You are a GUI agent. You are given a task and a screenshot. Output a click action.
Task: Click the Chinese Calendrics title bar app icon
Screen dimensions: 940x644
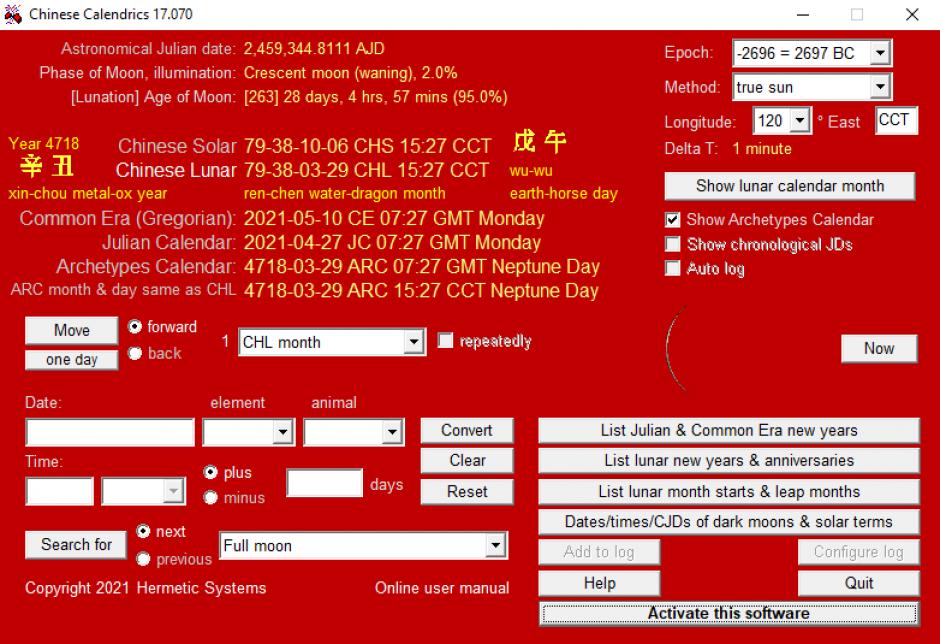click(x=13, y=14)
